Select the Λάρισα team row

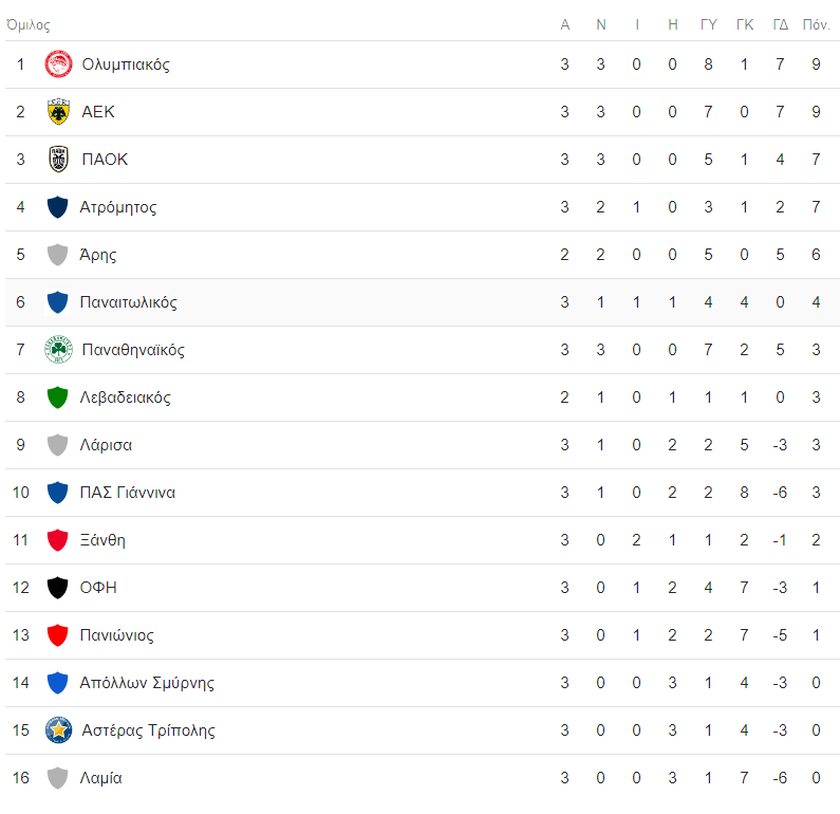tap(422, 445)
